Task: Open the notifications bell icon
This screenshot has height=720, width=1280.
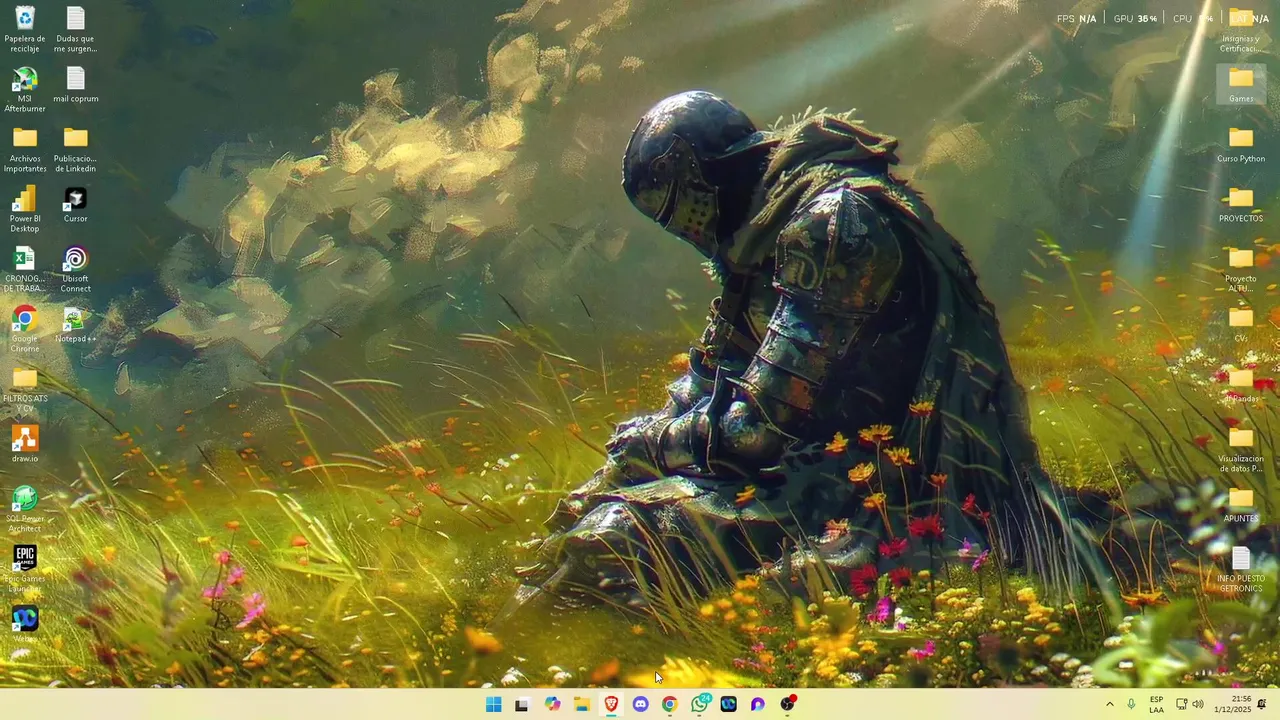Action: coord(1262,704)
